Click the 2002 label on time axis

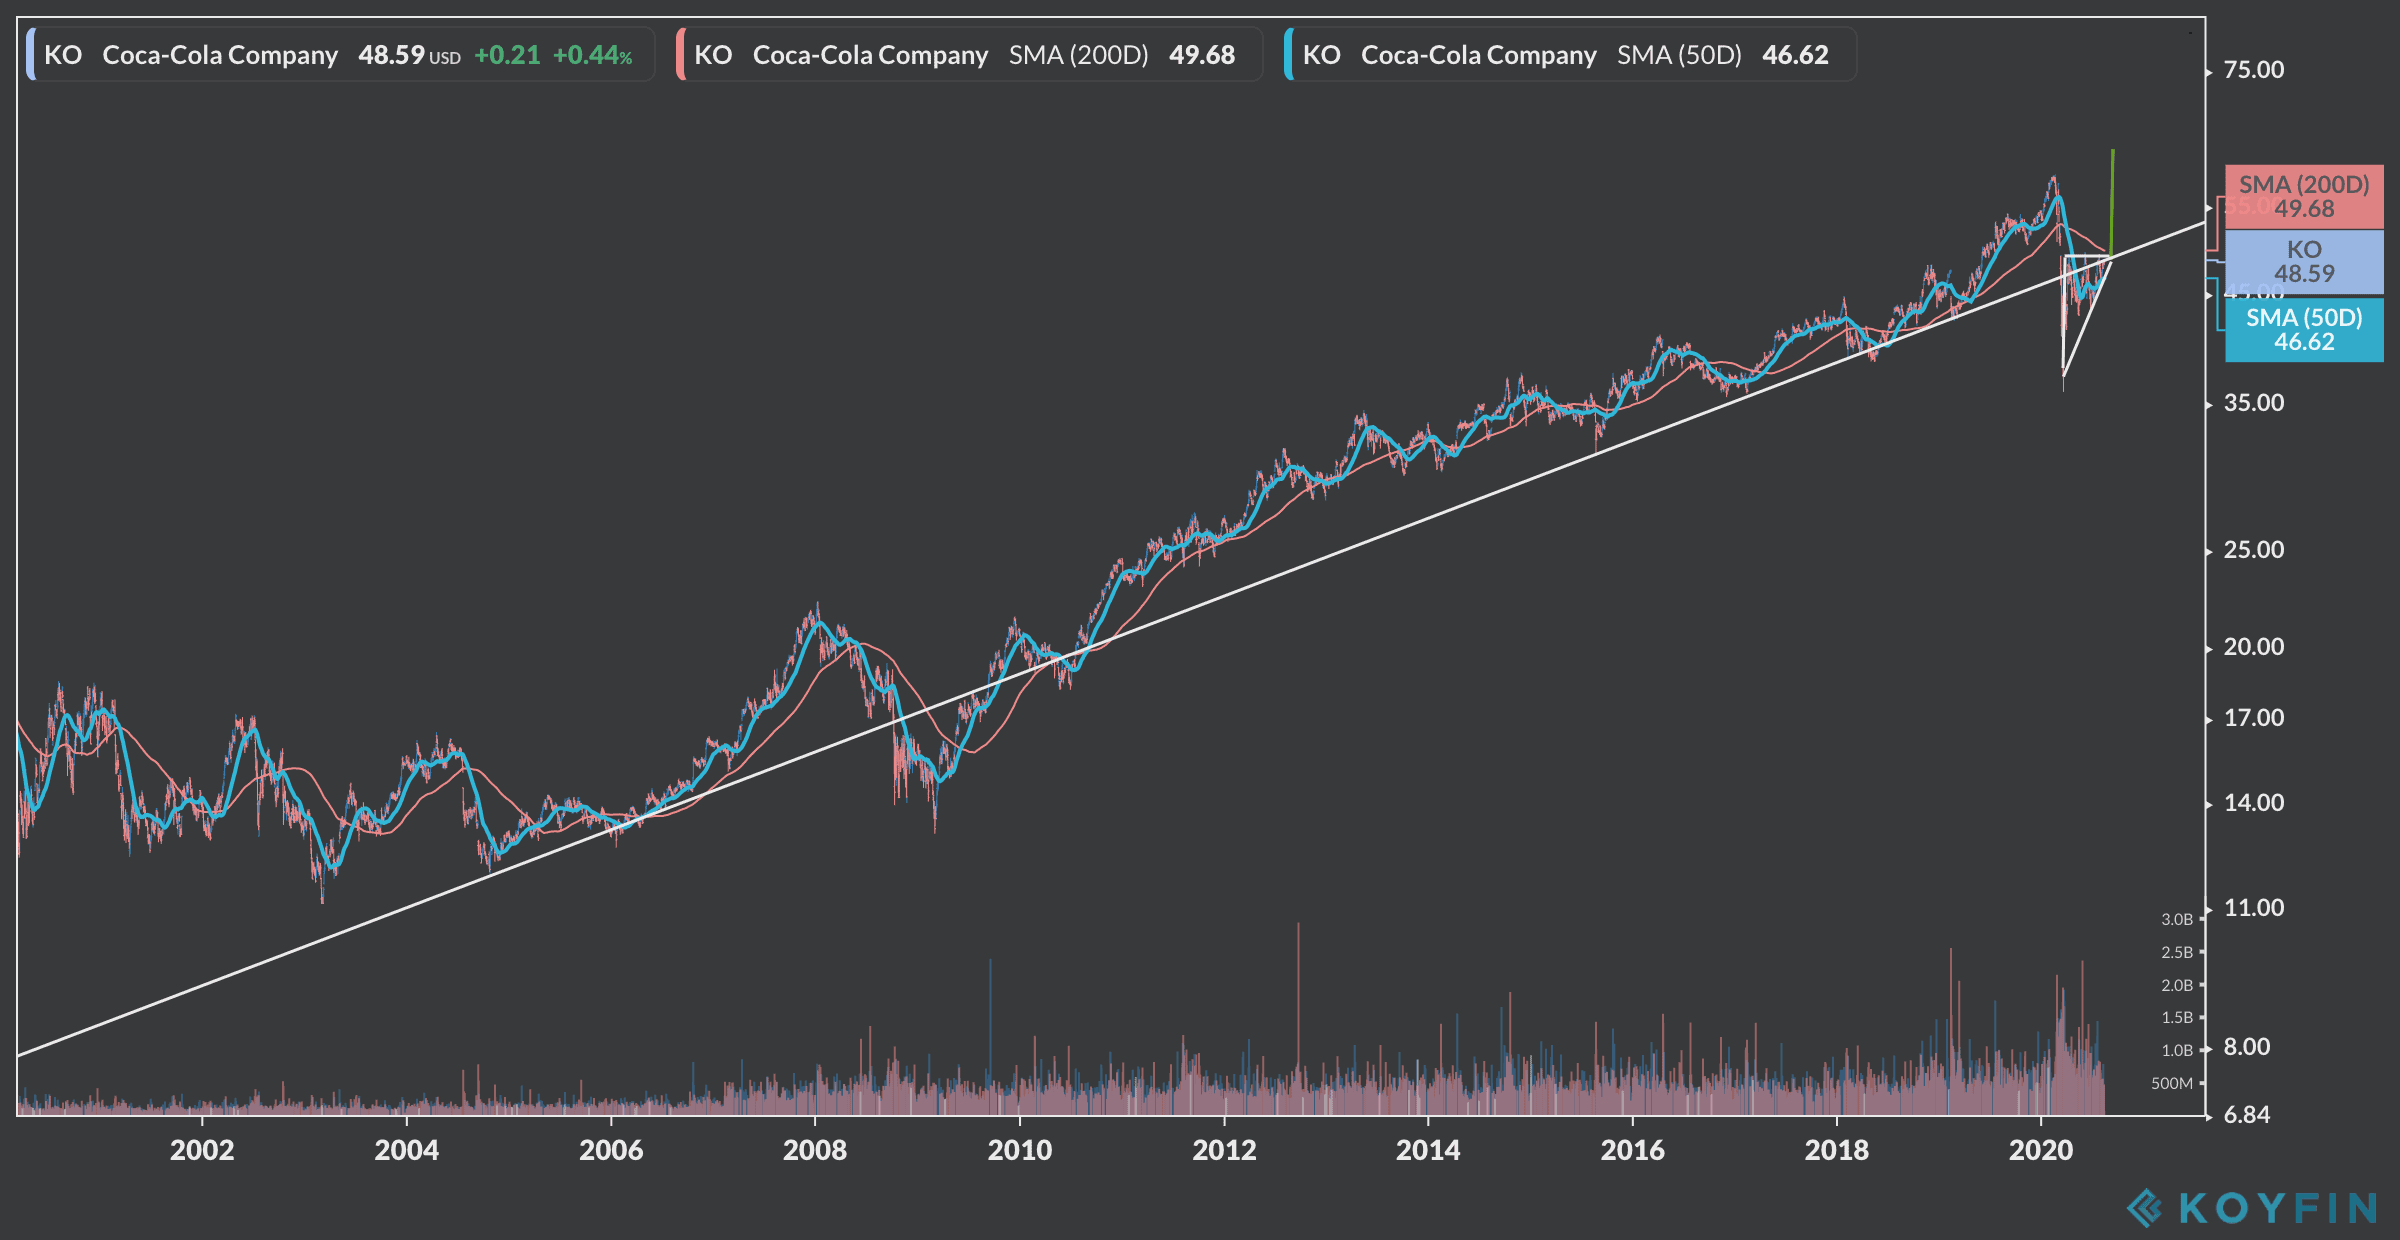[202, 1150]
